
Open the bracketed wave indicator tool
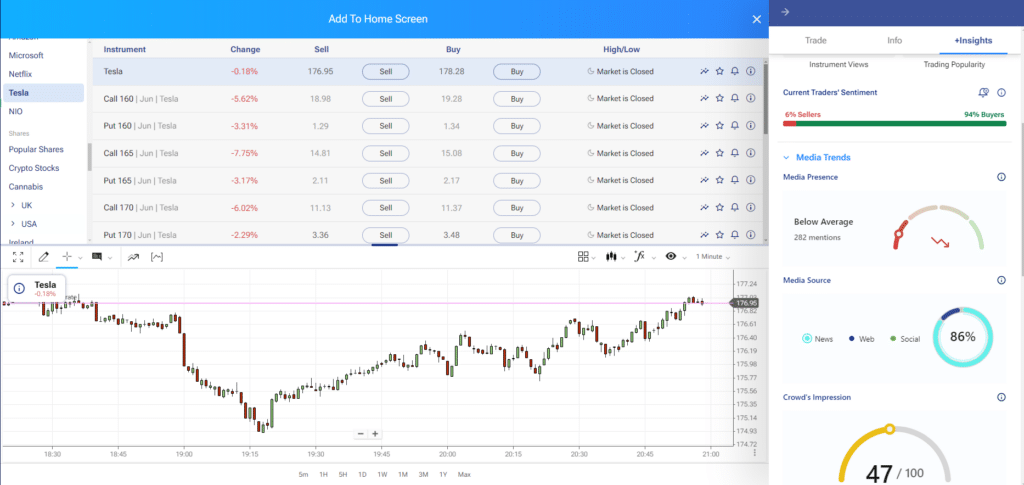(x=157, y=257)
